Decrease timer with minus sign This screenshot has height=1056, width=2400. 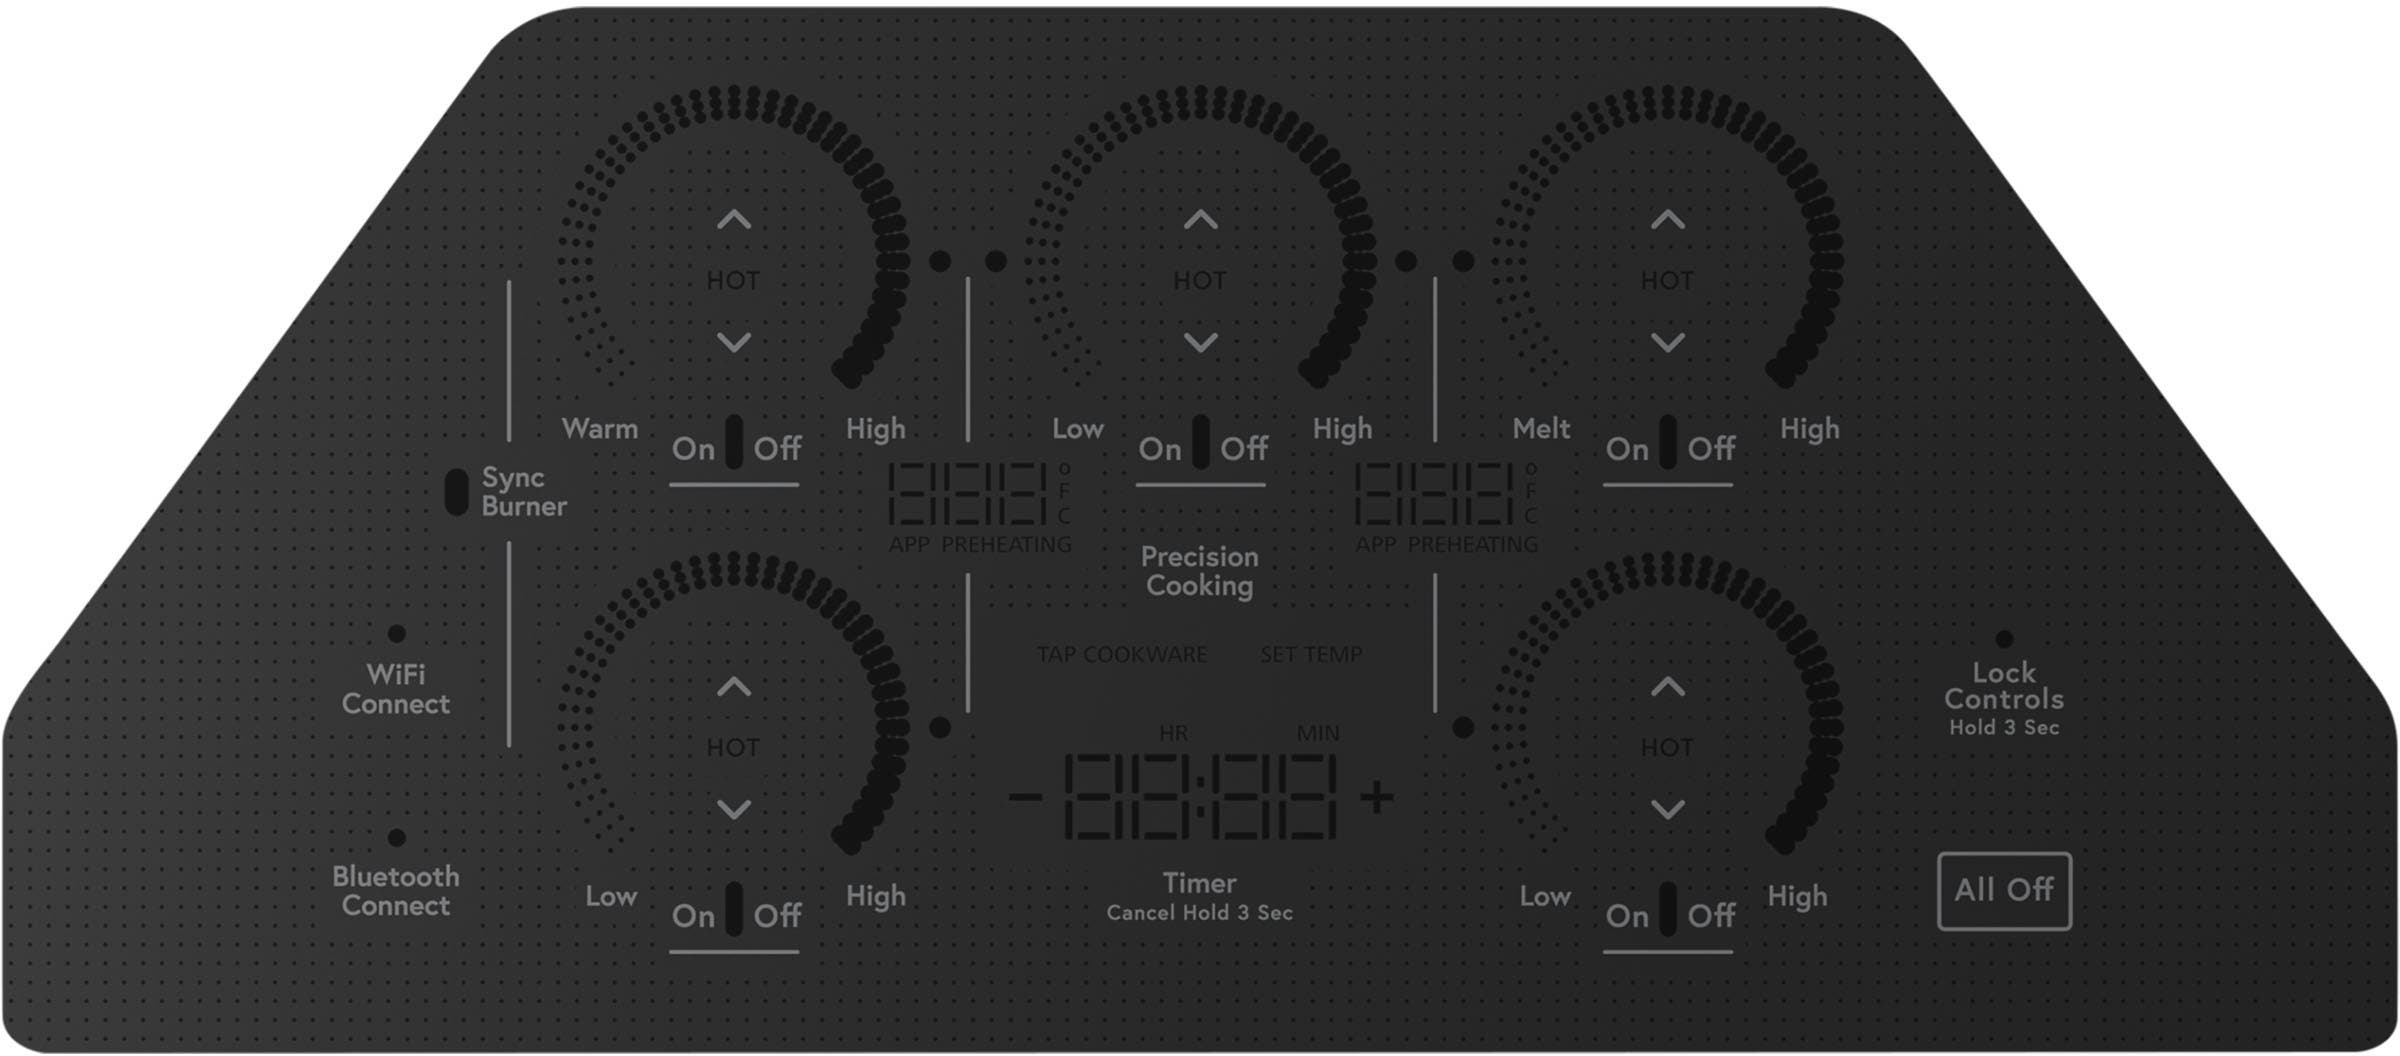click(1025, 797)
